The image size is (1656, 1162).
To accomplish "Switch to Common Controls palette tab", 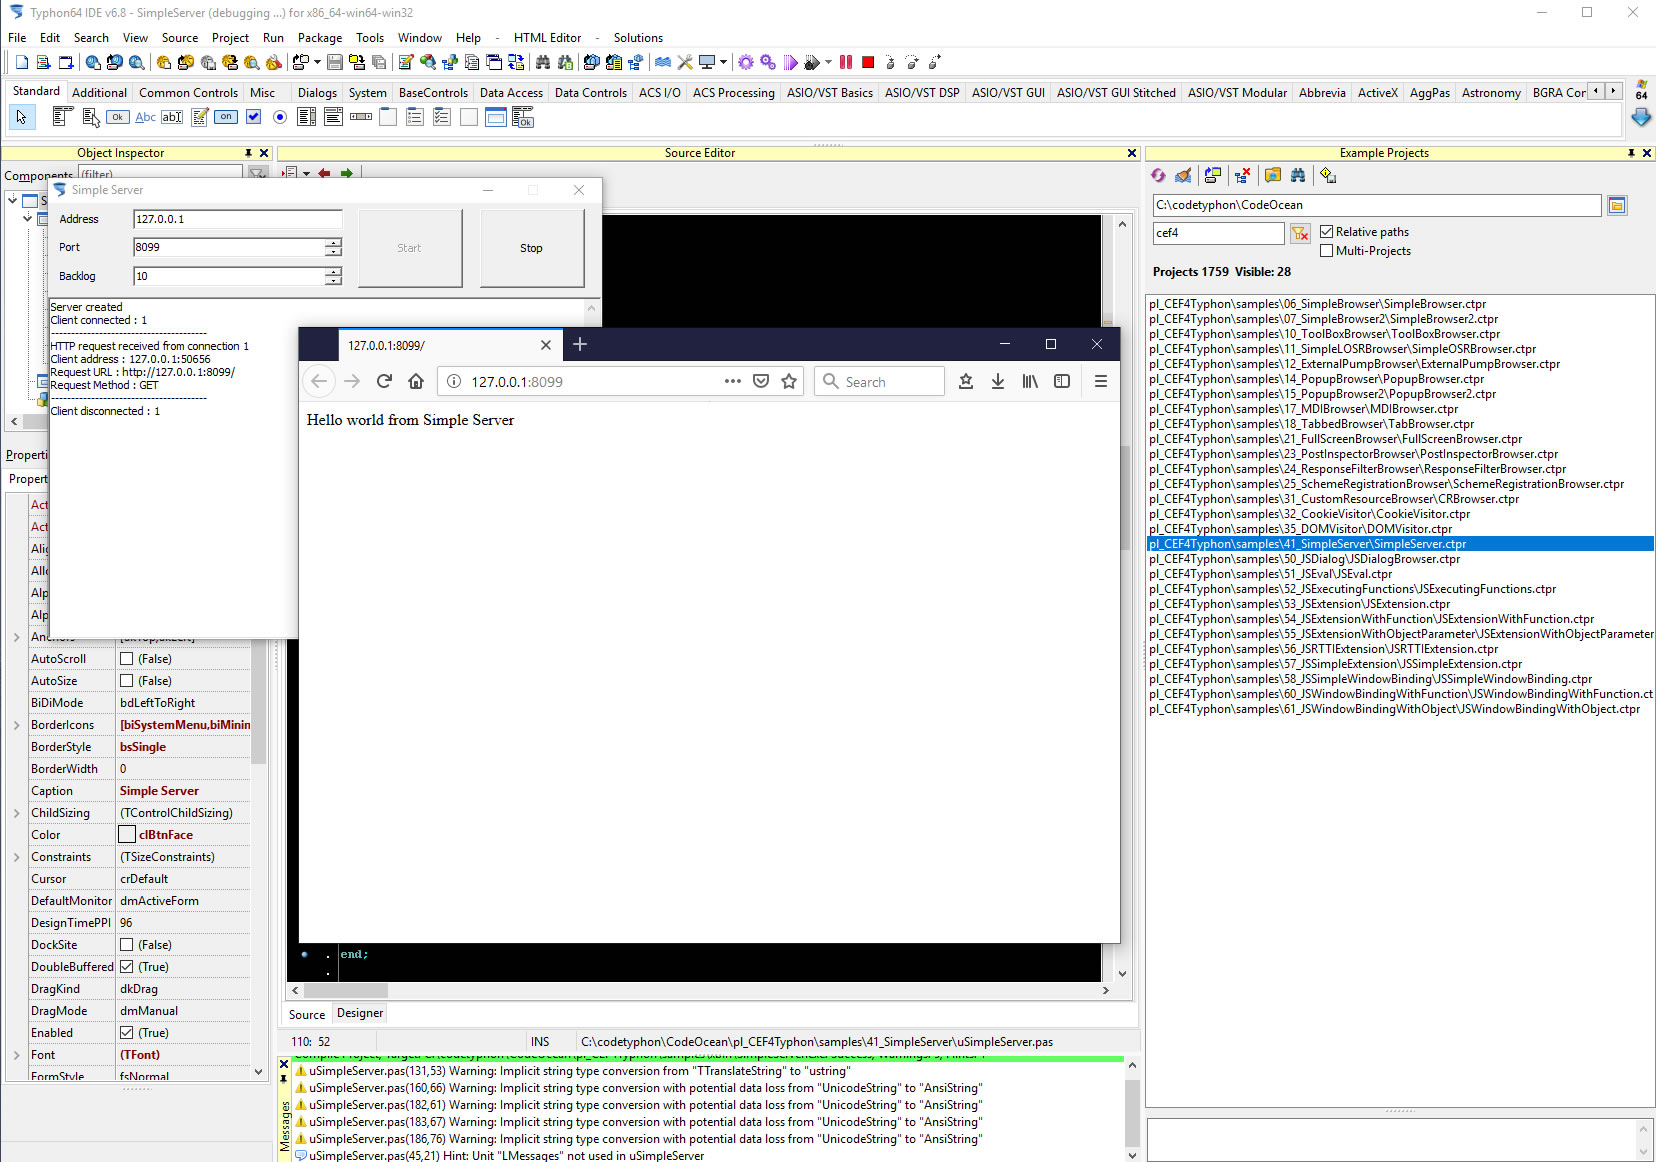I will [188, 93].
